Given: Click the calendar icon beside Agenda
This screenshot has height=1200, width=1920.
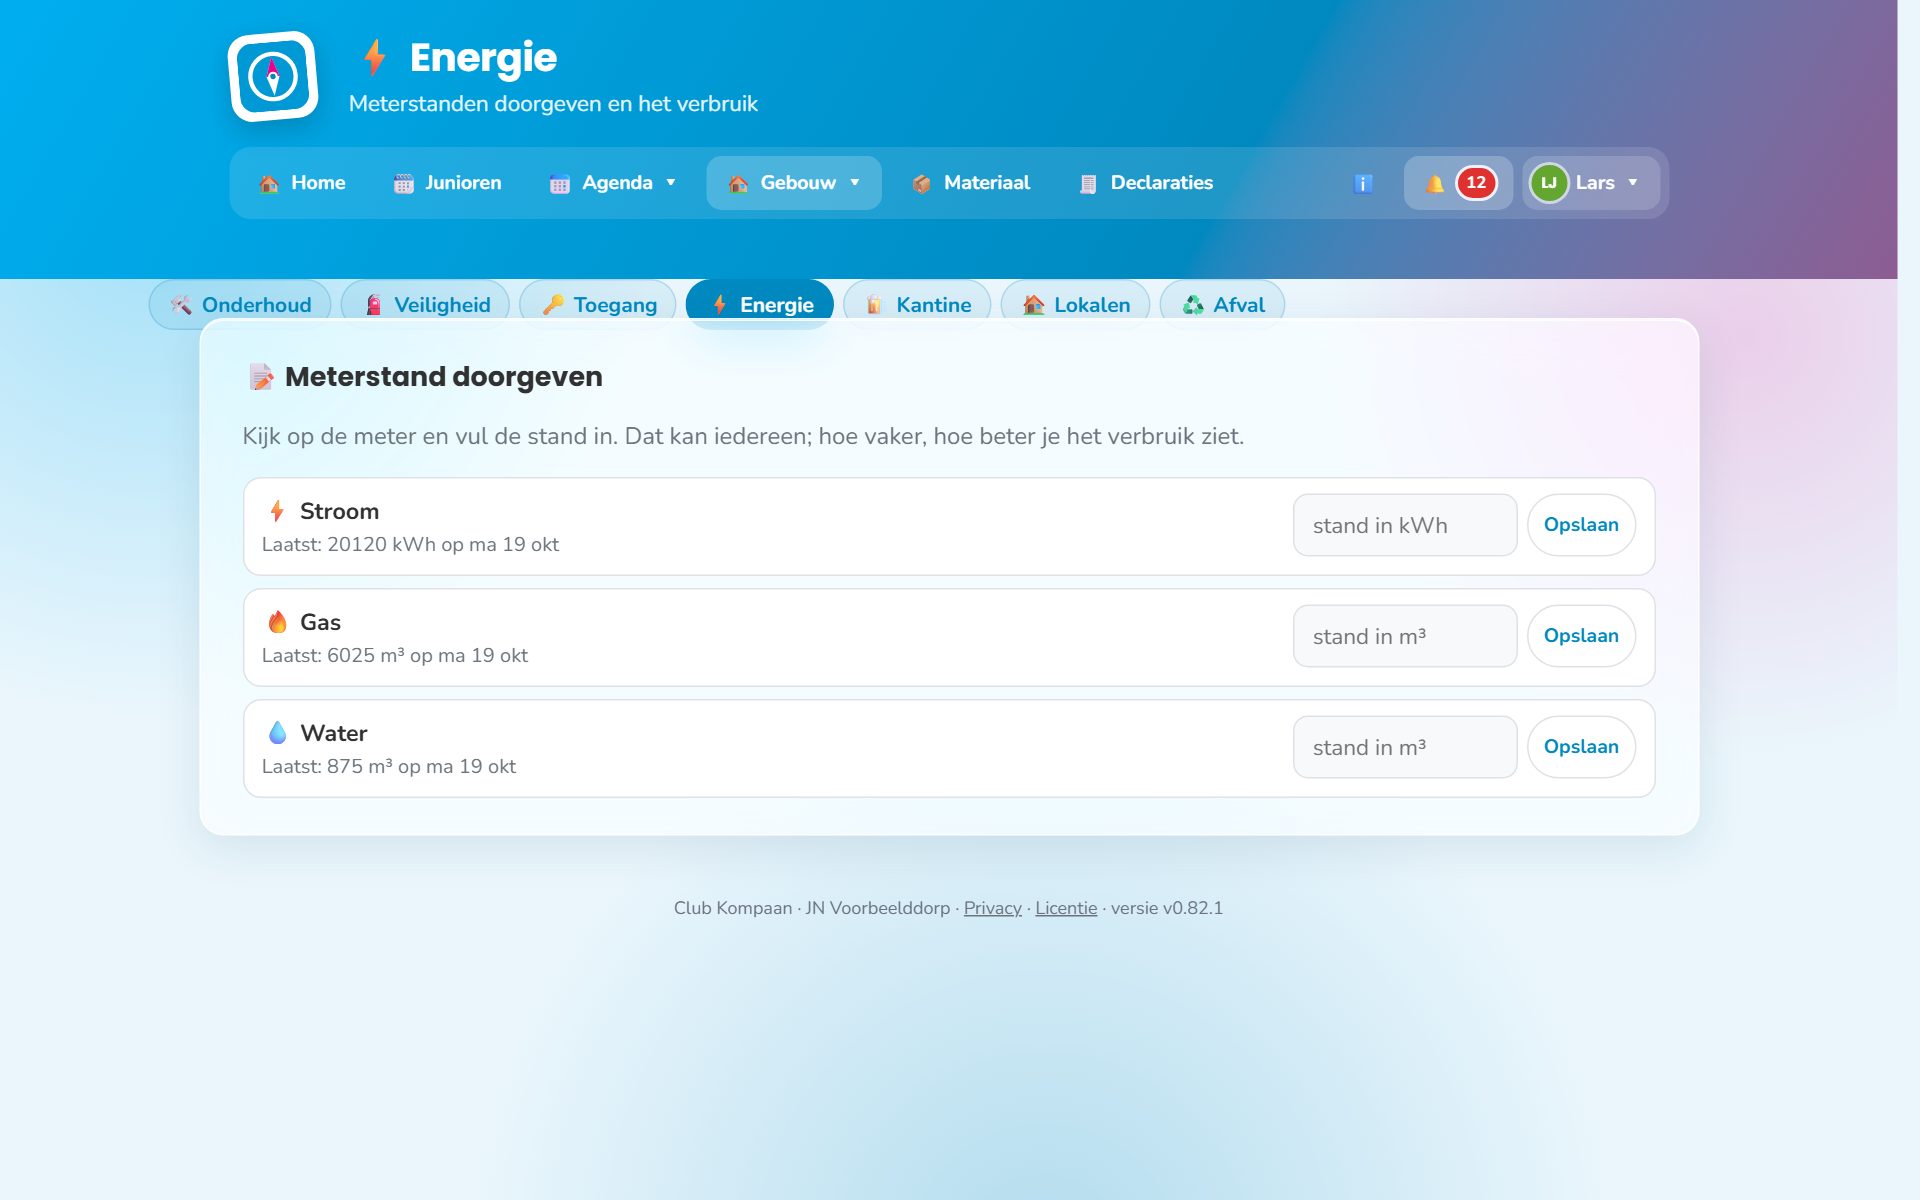Looking at the screenshot, I should coord(560,183).
